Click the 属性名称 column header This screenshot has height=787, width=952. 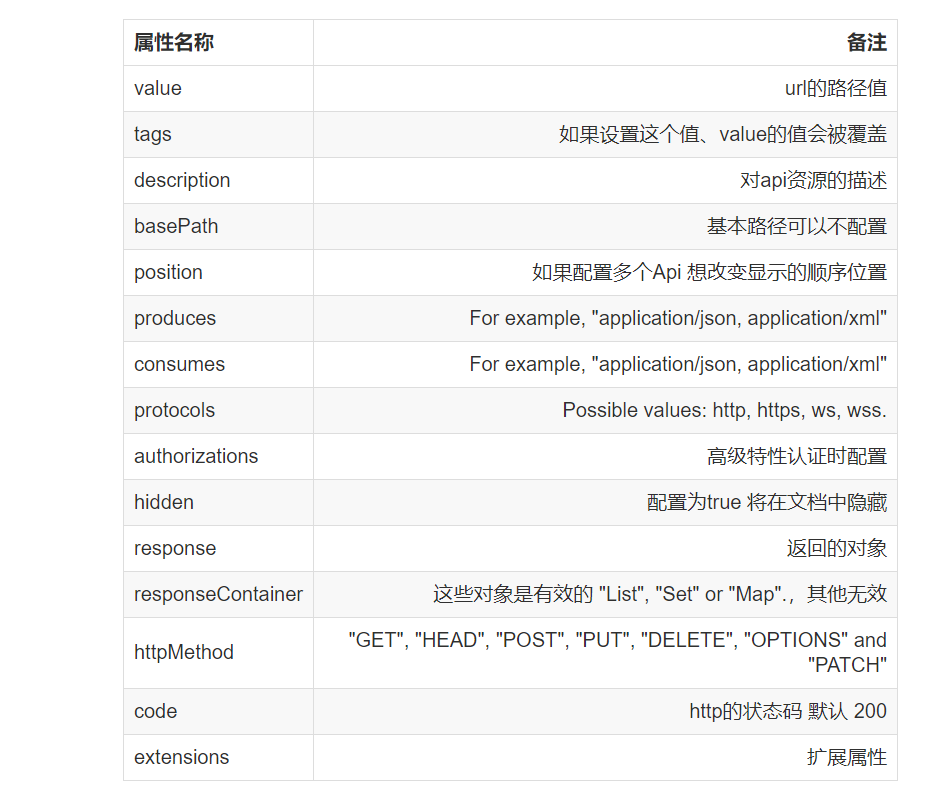point(174,43)
